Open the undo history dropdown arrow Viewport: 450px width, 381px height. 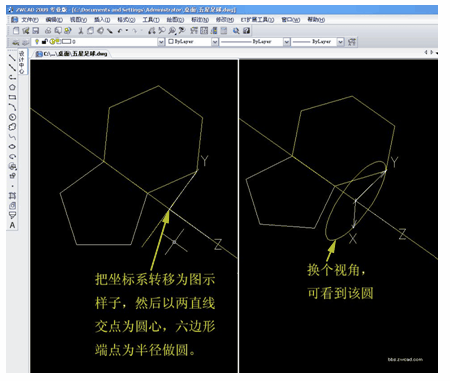pyautogui.click(x=127, y=31)
